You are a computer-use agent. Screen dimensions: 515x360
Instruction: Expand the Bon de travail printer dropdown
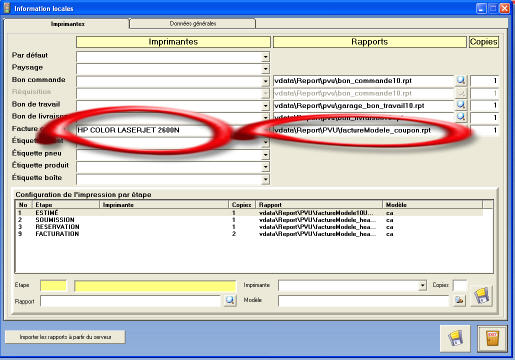[265, 106]
